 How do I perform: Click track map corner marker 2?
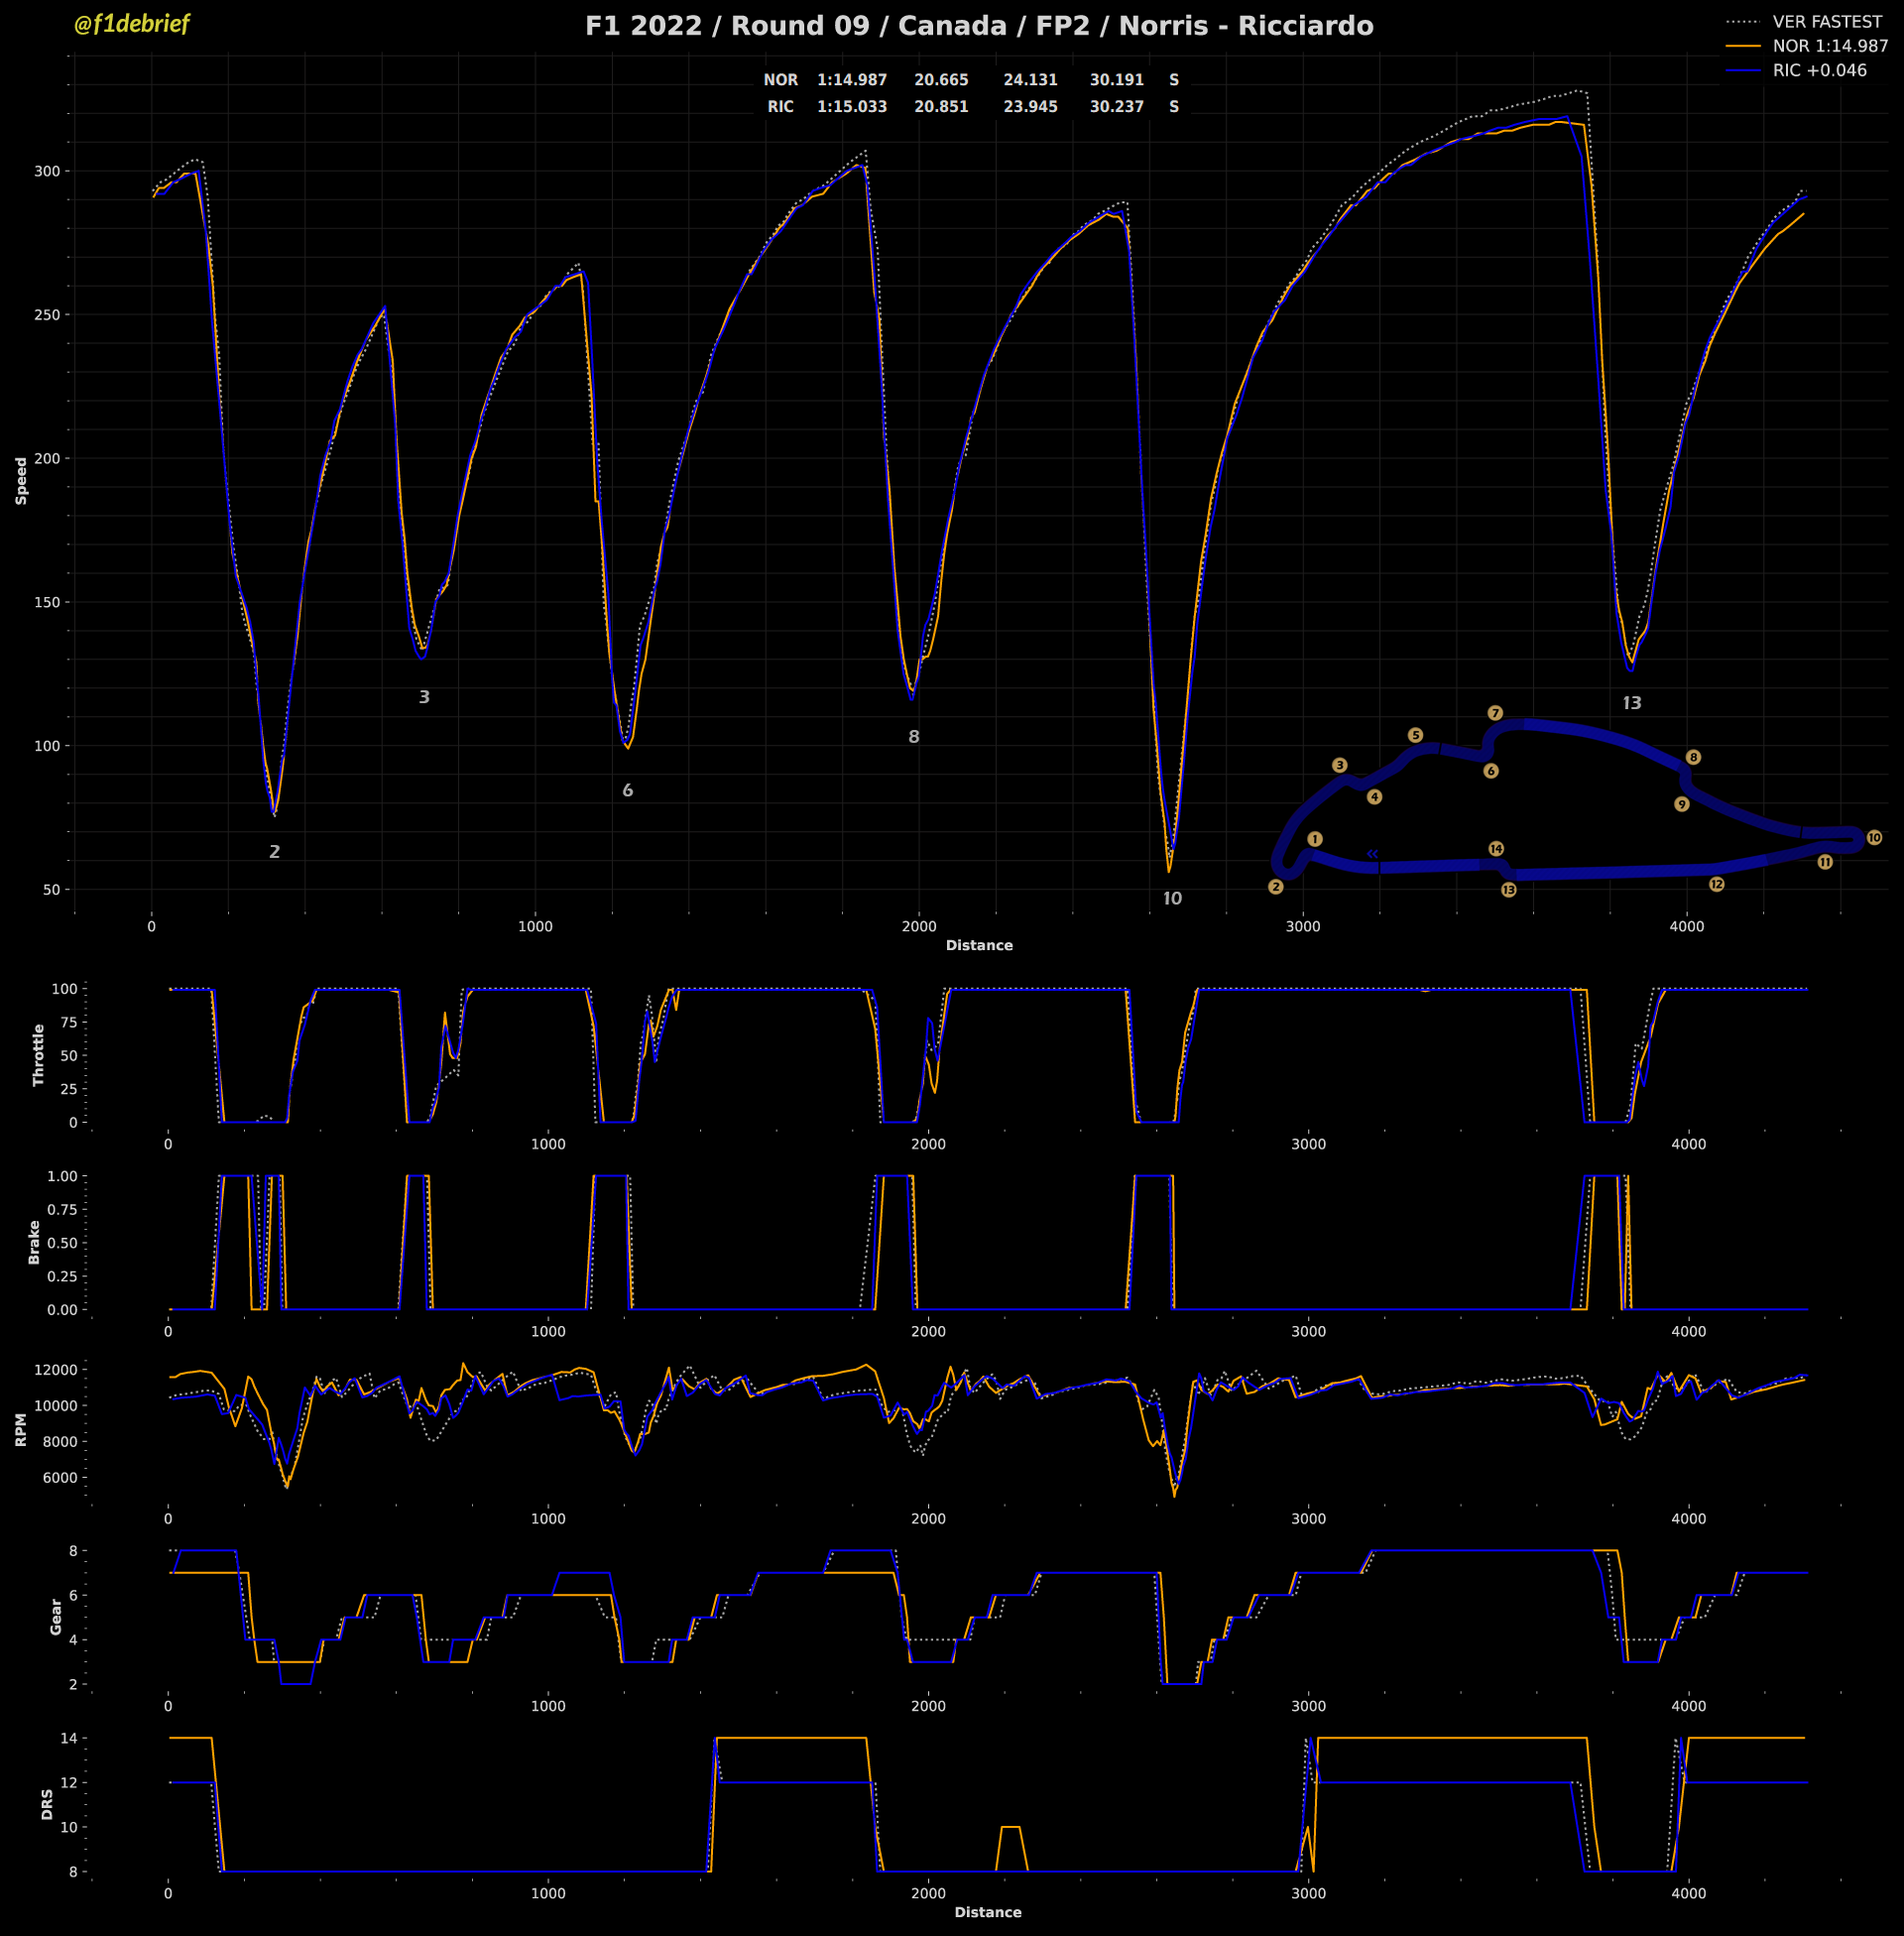[x=1276, y=887]
